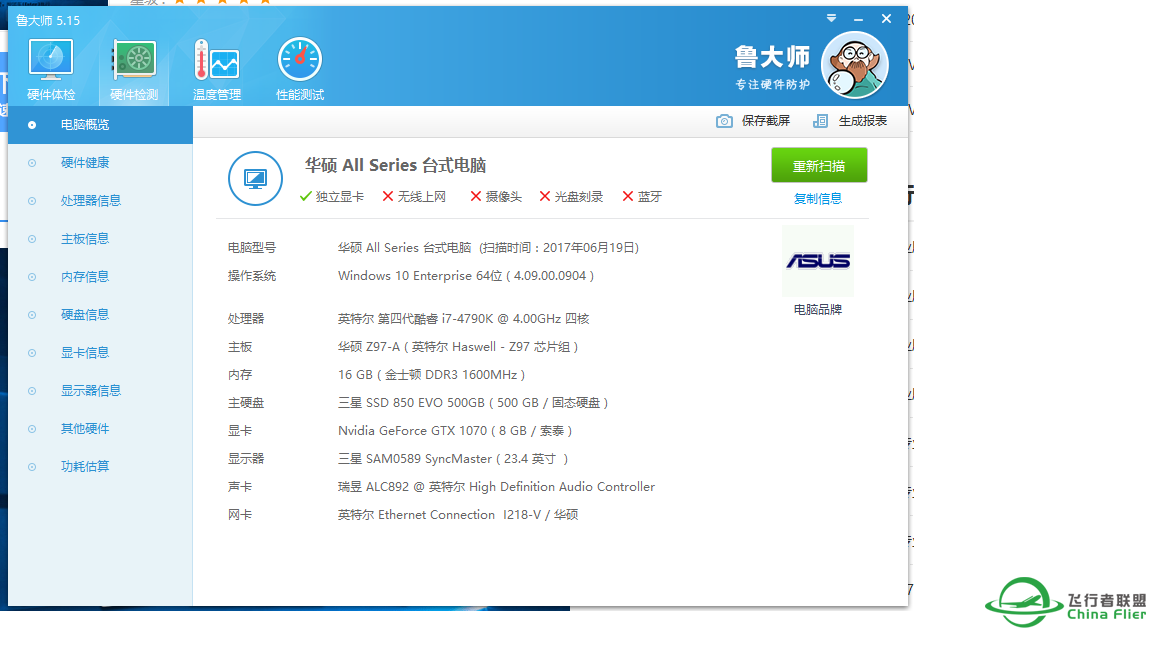
Task: Click the i7-4790K processor value
Action: click(x=464, y=319)
